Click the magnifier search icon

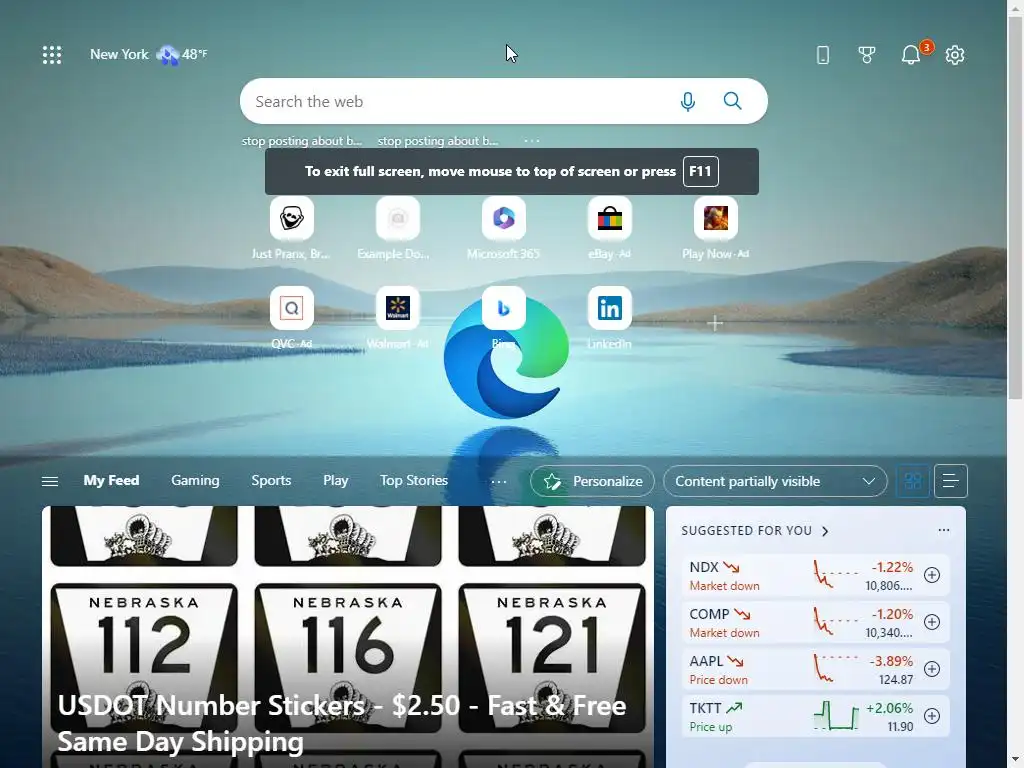coord(732,101)
